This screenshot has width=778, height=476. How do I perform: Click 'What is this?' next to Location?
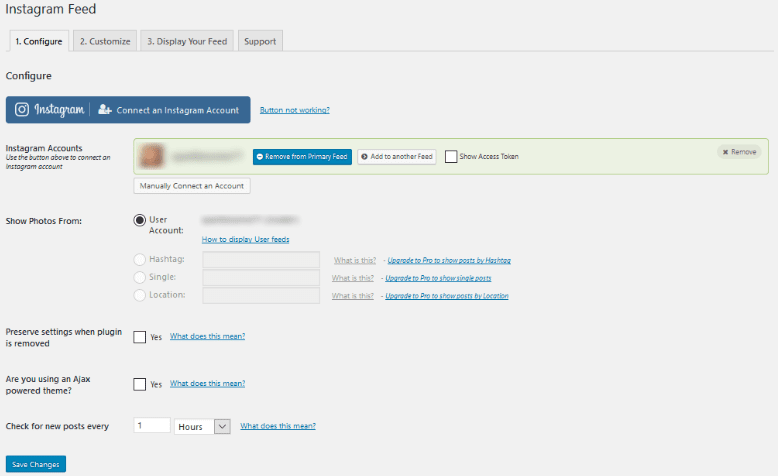click(353, 296)
